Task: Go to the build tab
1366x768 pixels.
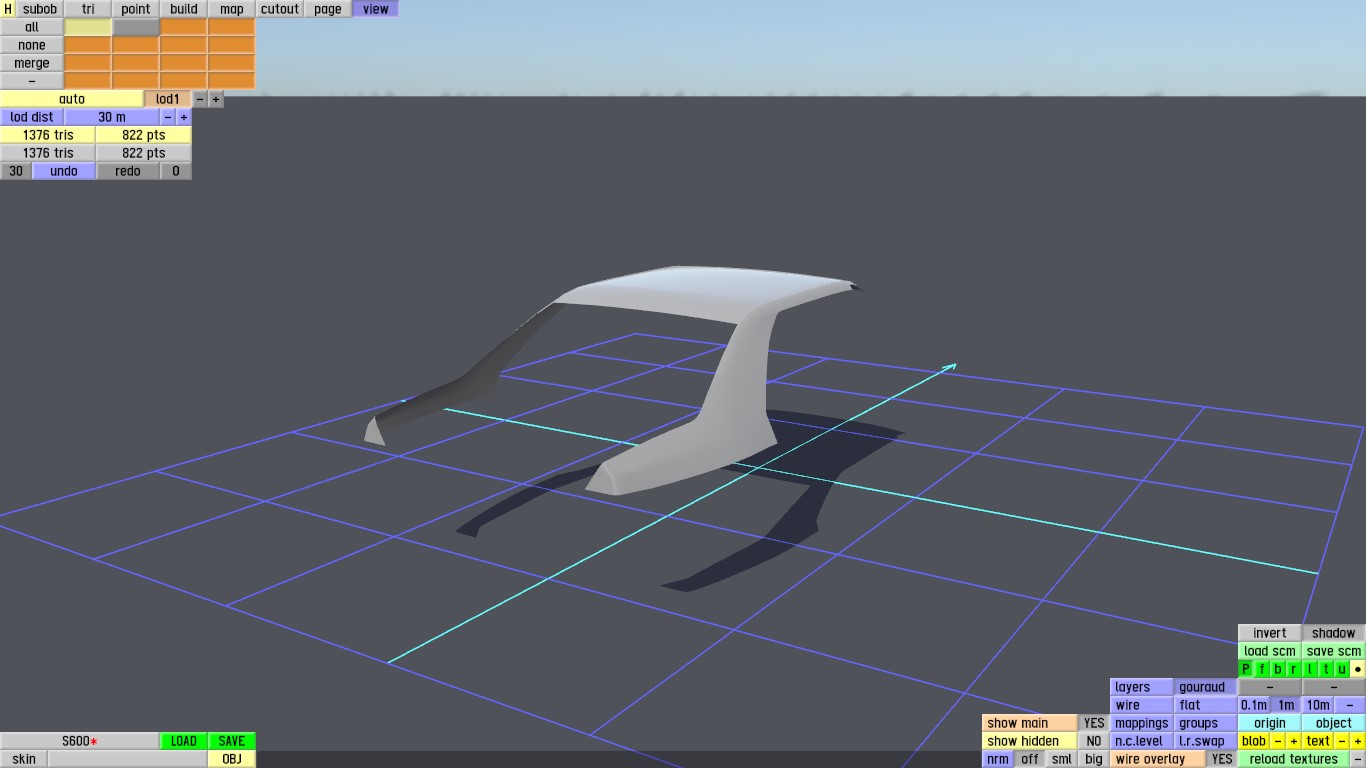Action: point(184,9)
